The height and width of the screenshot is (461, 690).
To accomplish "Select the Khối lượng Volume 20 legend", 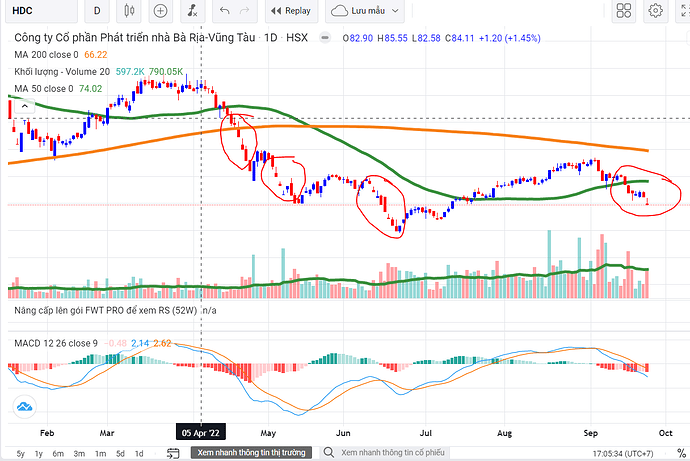I will click(x=62, y=72).
